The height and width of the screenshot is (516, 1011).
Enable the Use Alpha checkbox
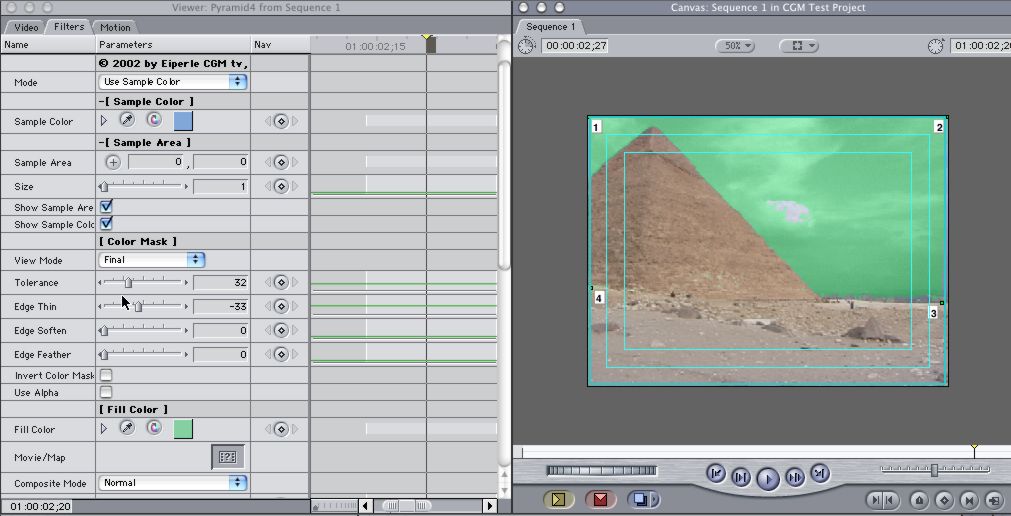[106, 392]
